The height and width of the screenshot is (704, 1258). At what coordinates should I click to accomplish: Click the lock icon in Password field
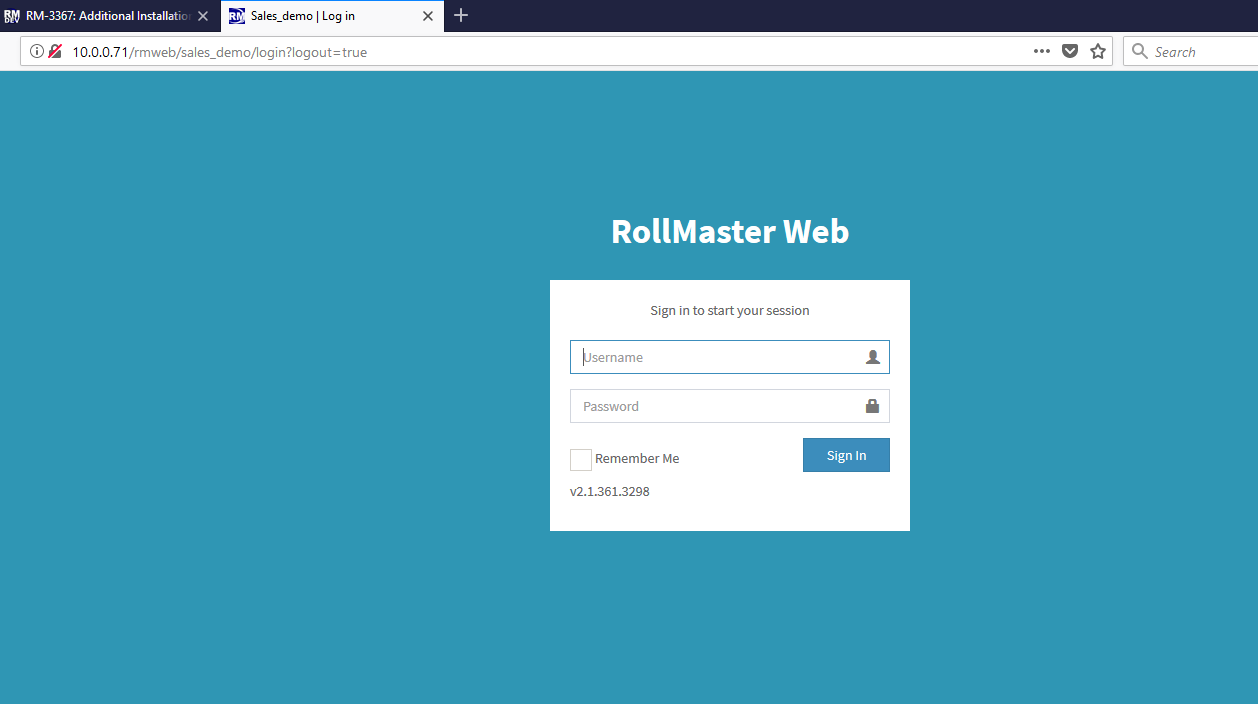[x=872, y=406]
